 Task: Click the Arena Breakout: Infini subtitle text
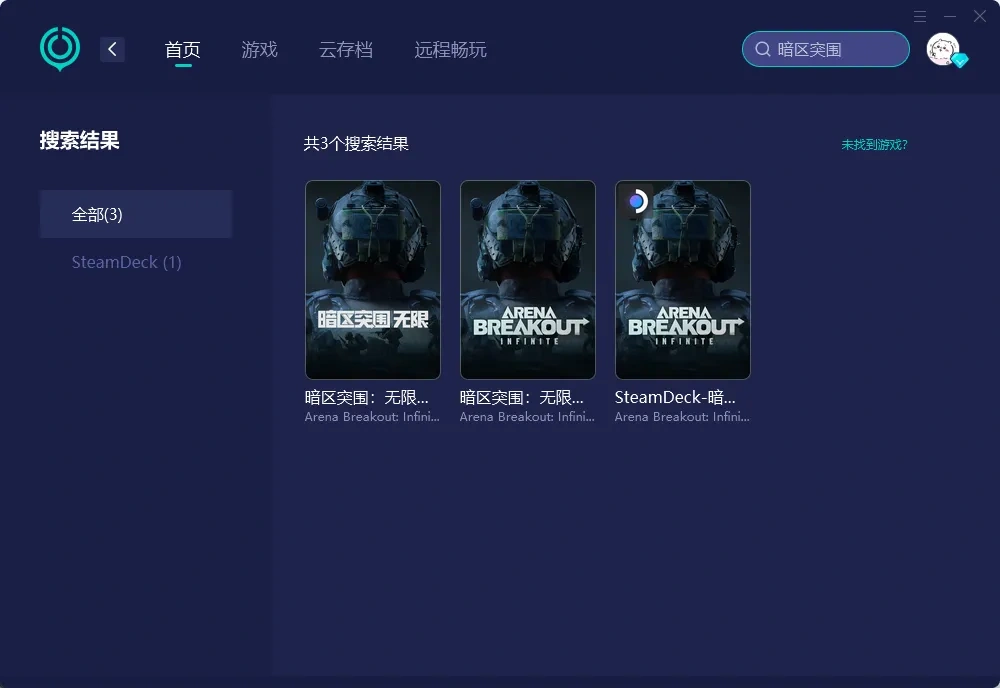pyautogui.click(x=372, y=417)
